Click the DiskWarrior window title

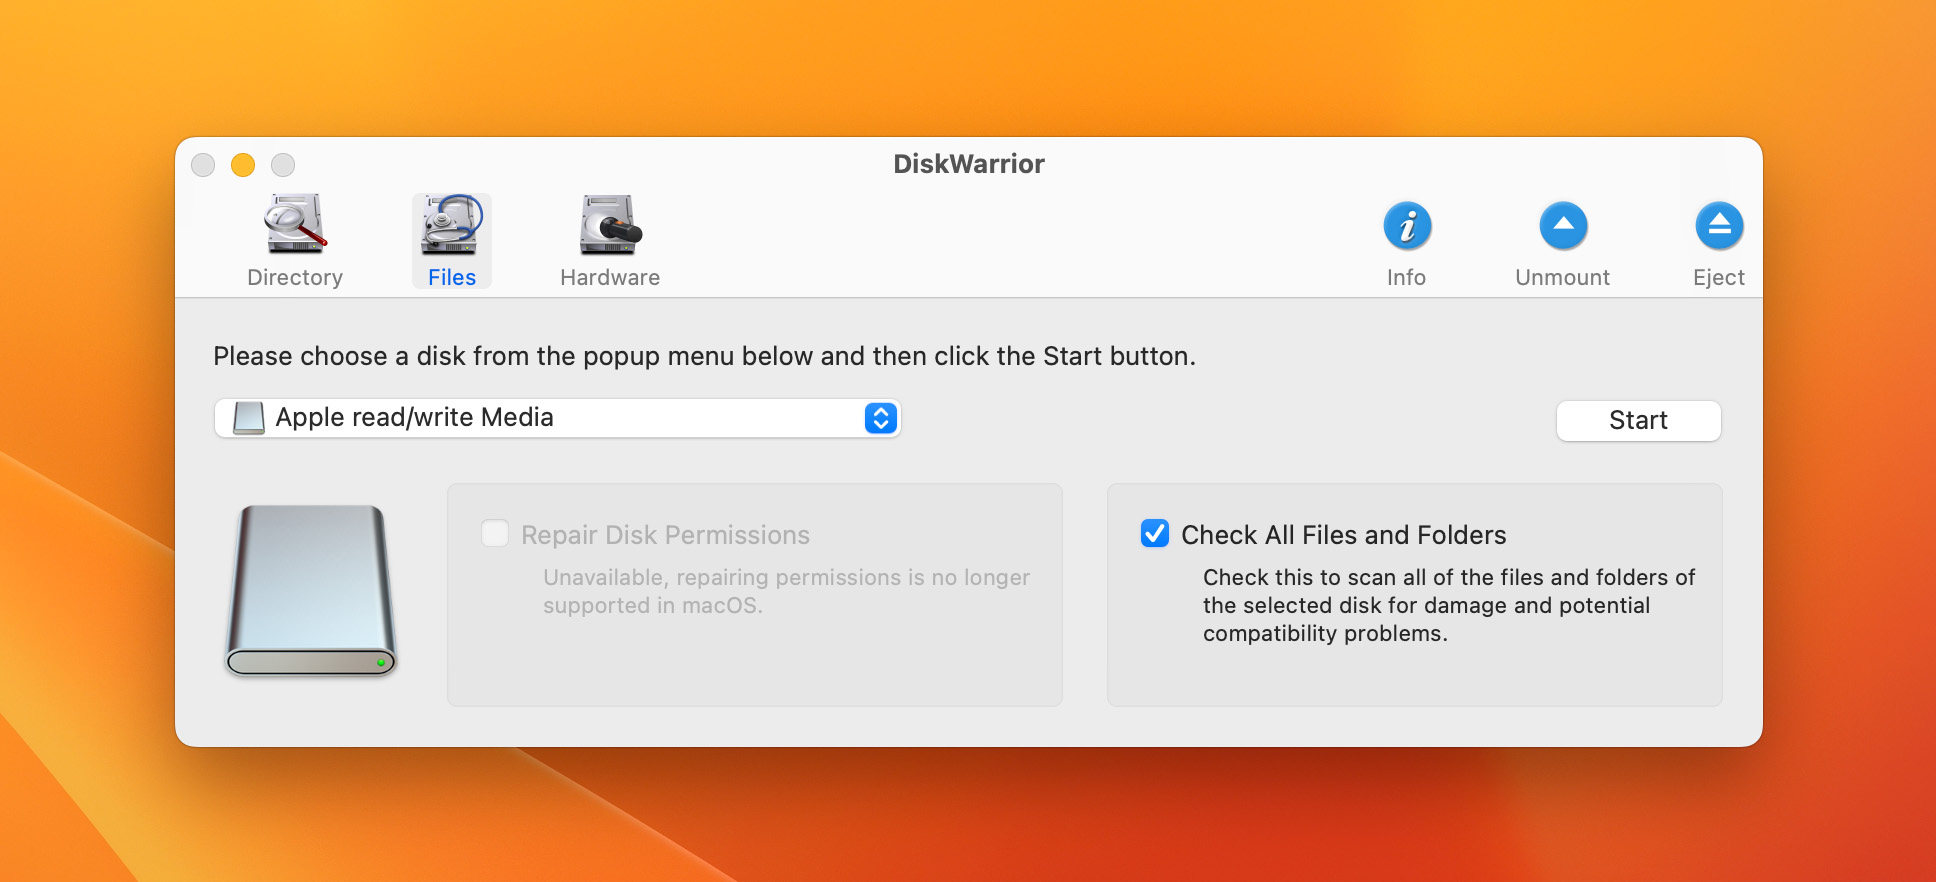(x=969, y=164)
